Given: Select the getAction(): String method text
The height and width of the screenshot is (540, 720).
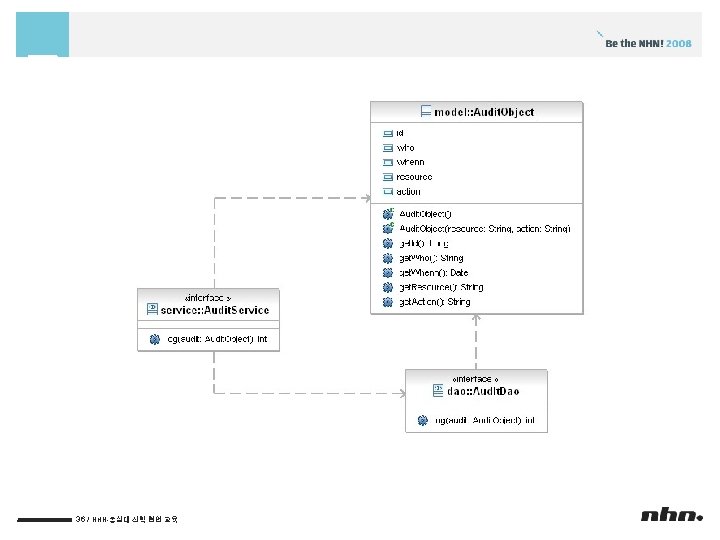Looking at the screenshot, I should pyautogui.click(x=434, y=302).
